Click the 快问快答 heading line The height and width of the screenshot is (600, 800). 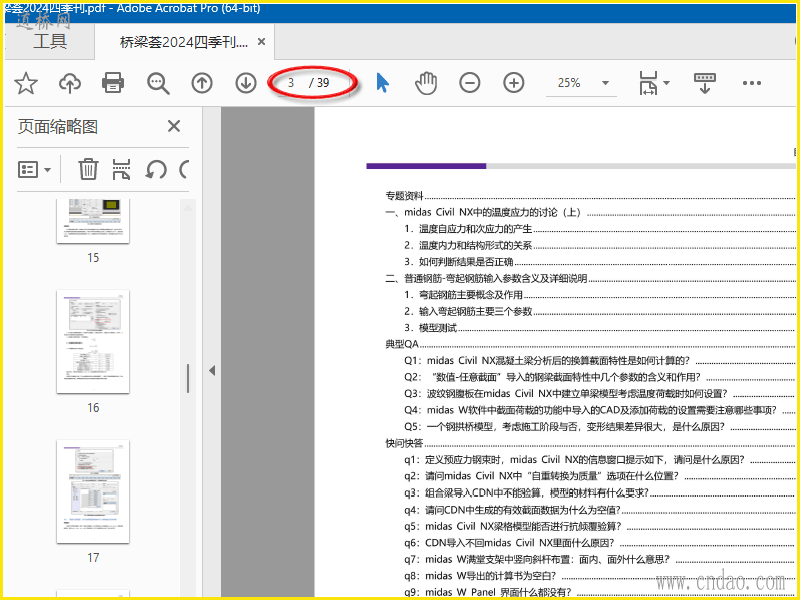405,443
